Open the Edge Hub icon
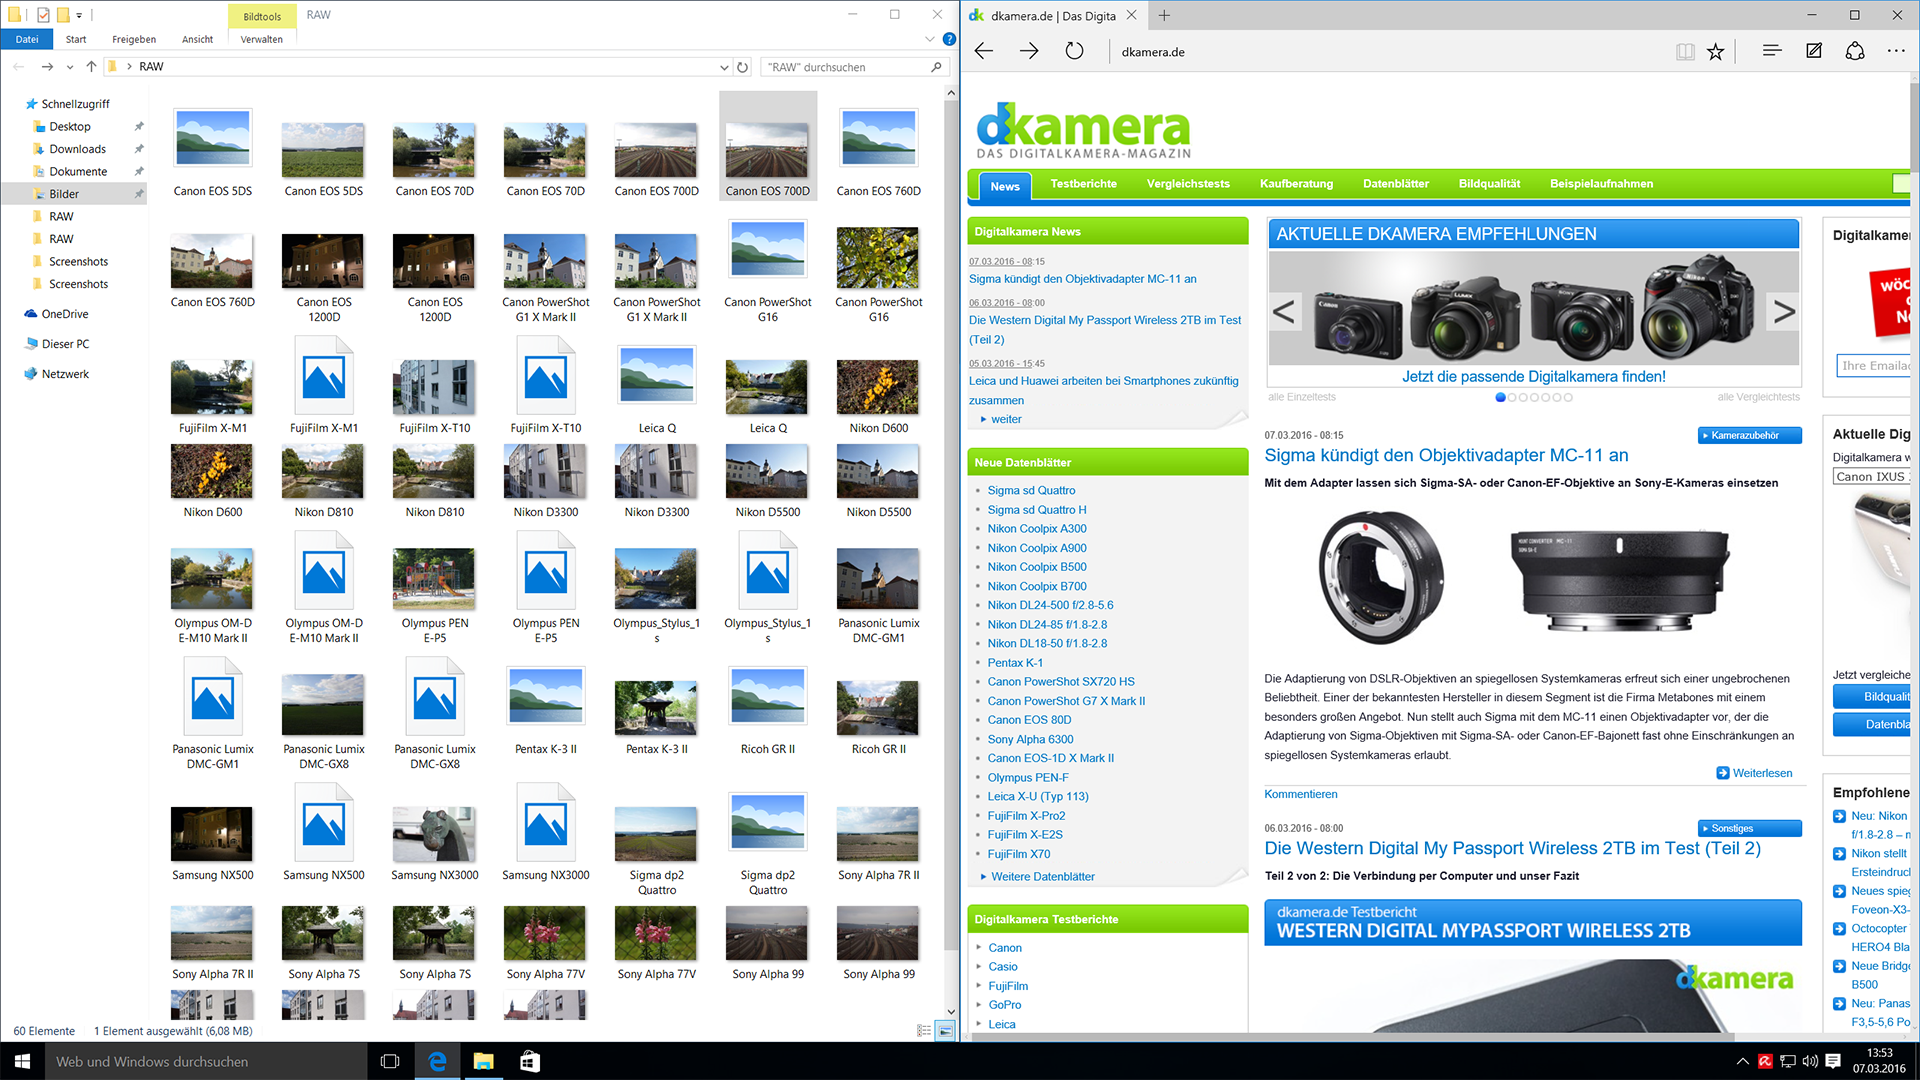 coord(1772,51)
